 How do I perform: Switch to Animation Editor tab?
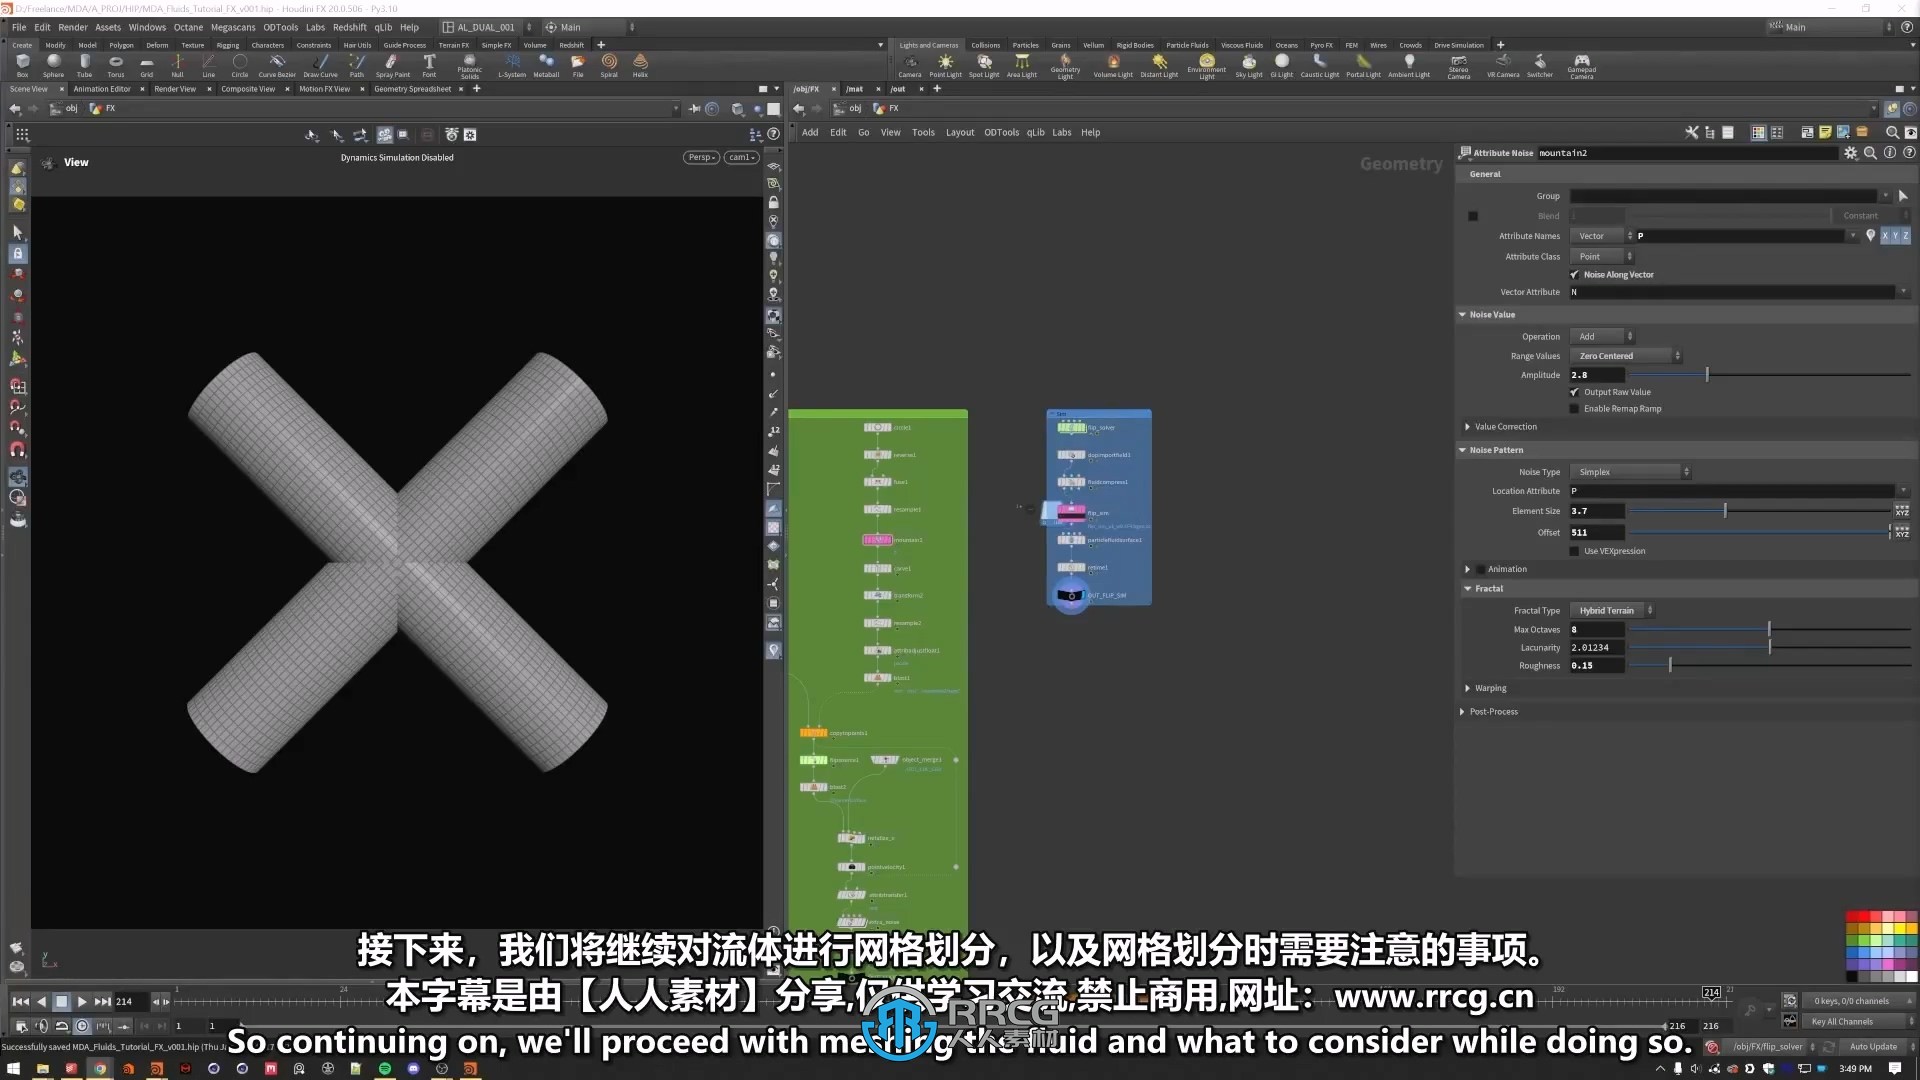[102, 89]
